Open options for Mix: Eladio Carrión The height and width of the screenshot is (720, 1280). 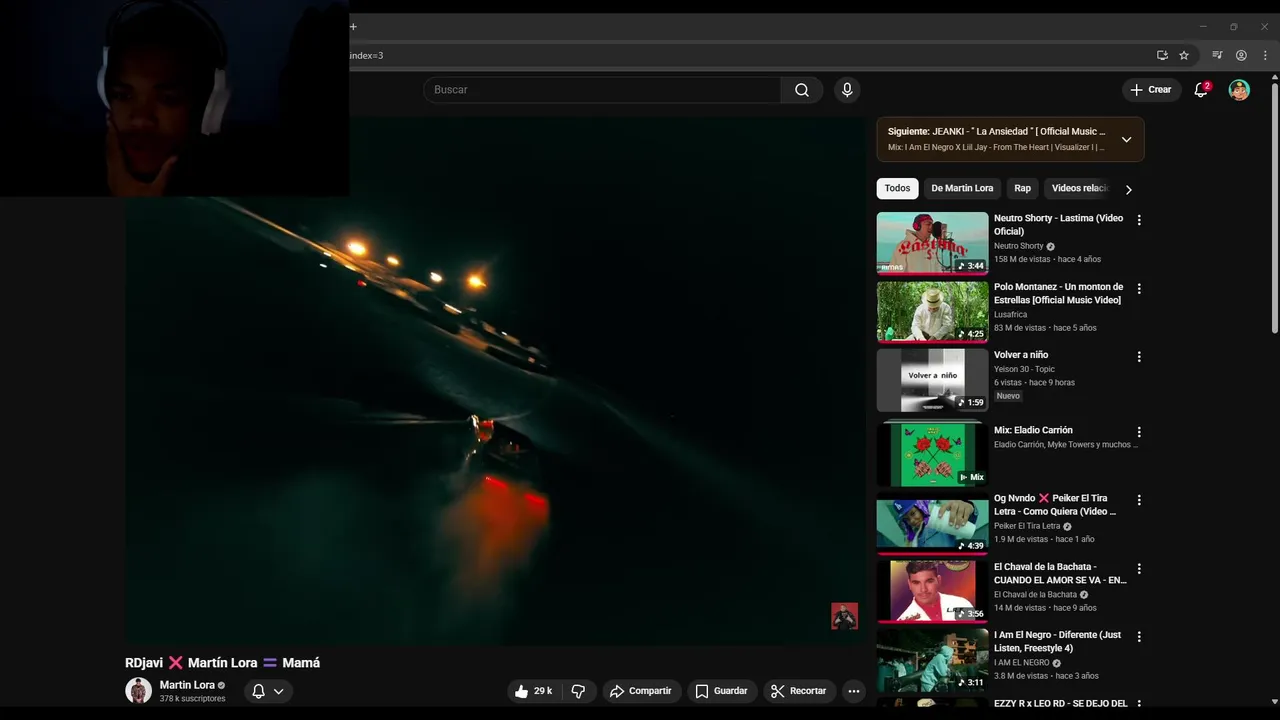pyautogui.click(x=1138, y=432)
